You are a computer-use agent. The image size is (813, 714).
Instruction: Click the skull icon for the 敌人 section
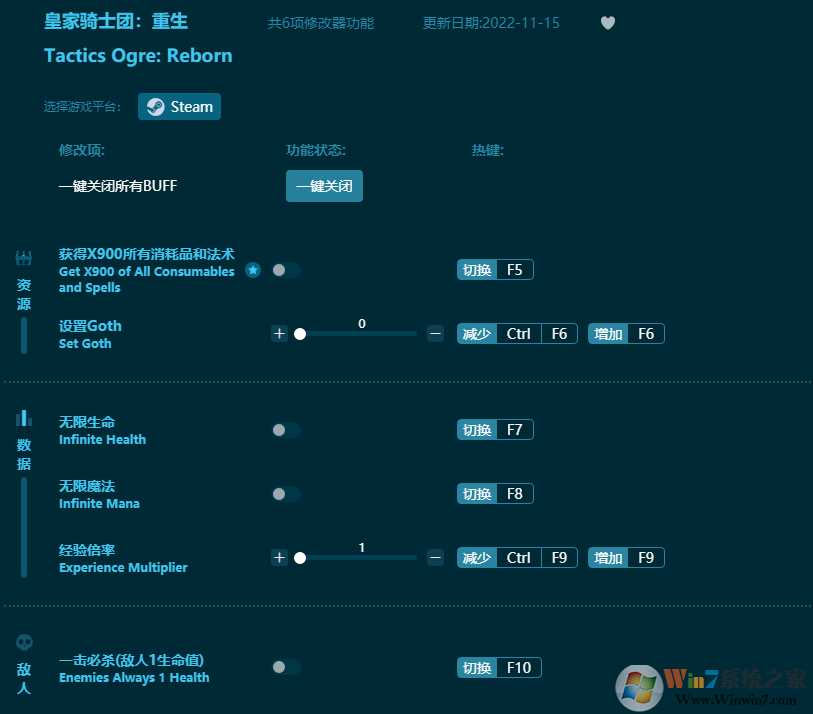click(x=23, y=643)
